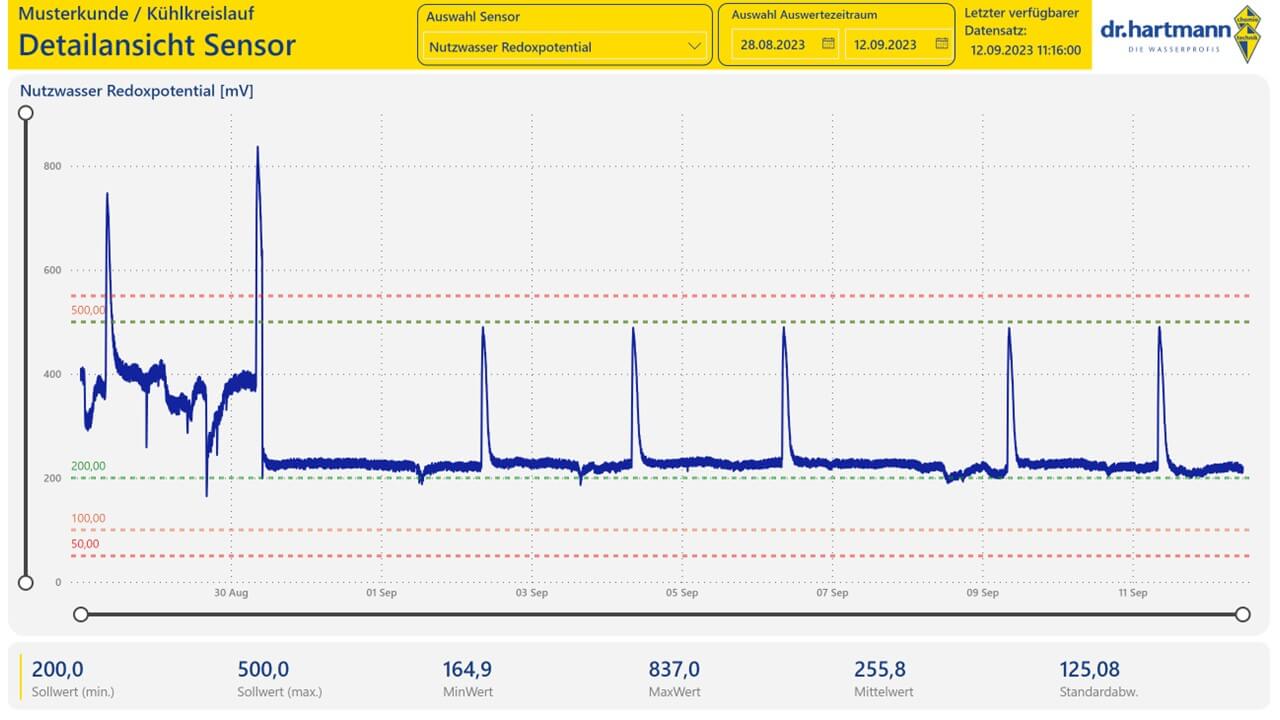Viewport: 1280px width, 720px height.
Task: Expand the Nutzwasser Redoxpotential sensor dropdown
Action: pos(565,46)
